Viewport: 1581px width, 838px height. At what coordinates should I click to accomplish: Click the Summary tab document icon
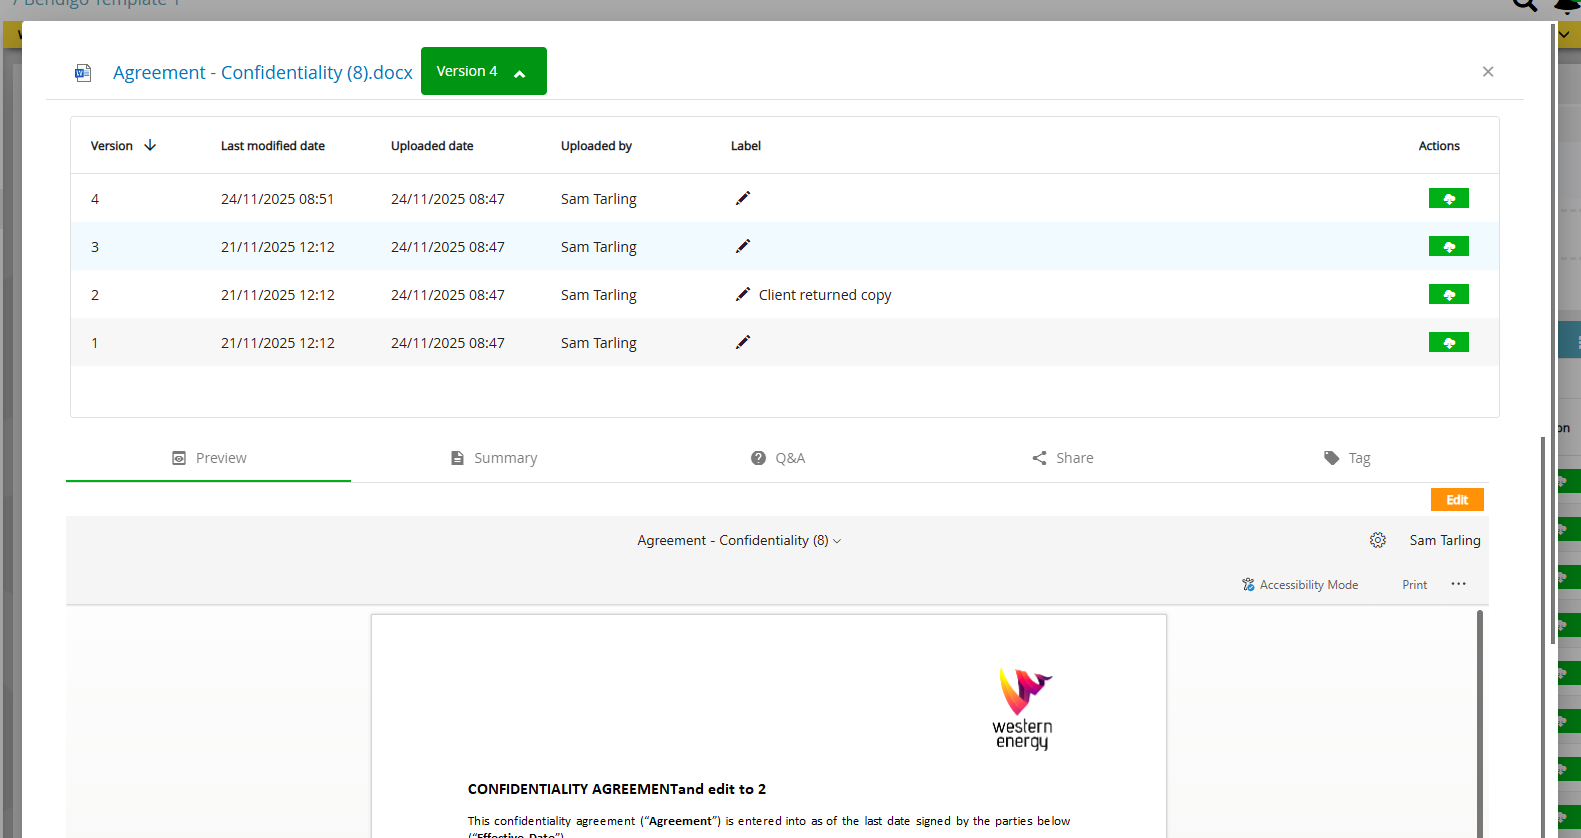click(x=457, y=458)
